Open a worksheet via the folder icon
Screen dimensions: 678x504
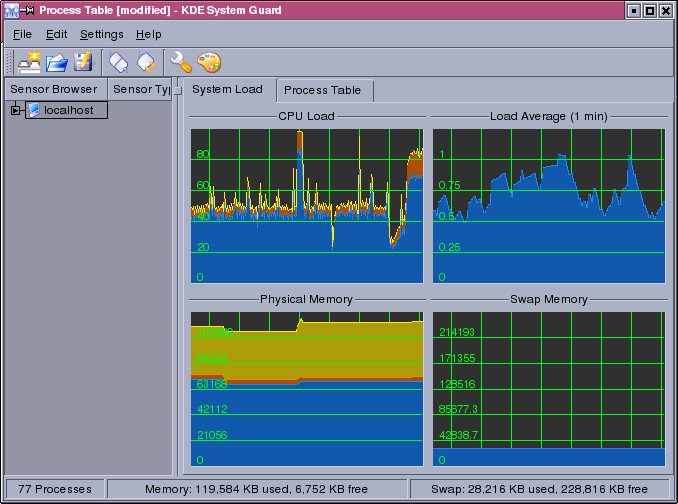point(56,63)
